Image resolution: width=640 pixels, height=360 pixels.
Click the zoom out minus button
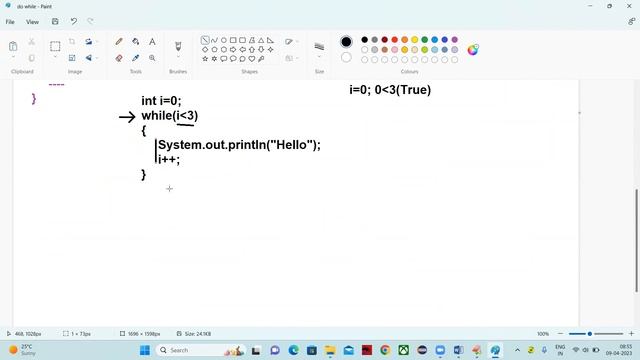pyautogui.click(x=560, y=333)
